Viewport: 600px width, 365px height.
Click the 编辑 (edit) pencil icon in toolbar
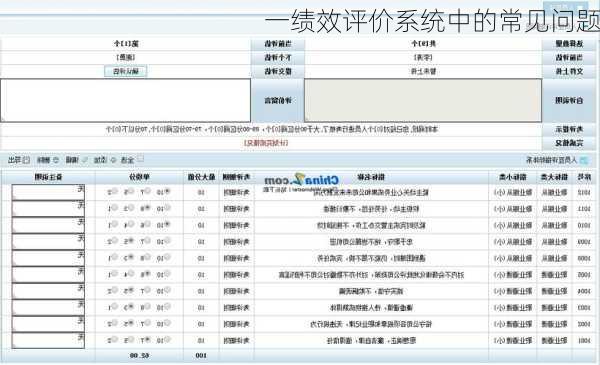(x=85, y=160)
